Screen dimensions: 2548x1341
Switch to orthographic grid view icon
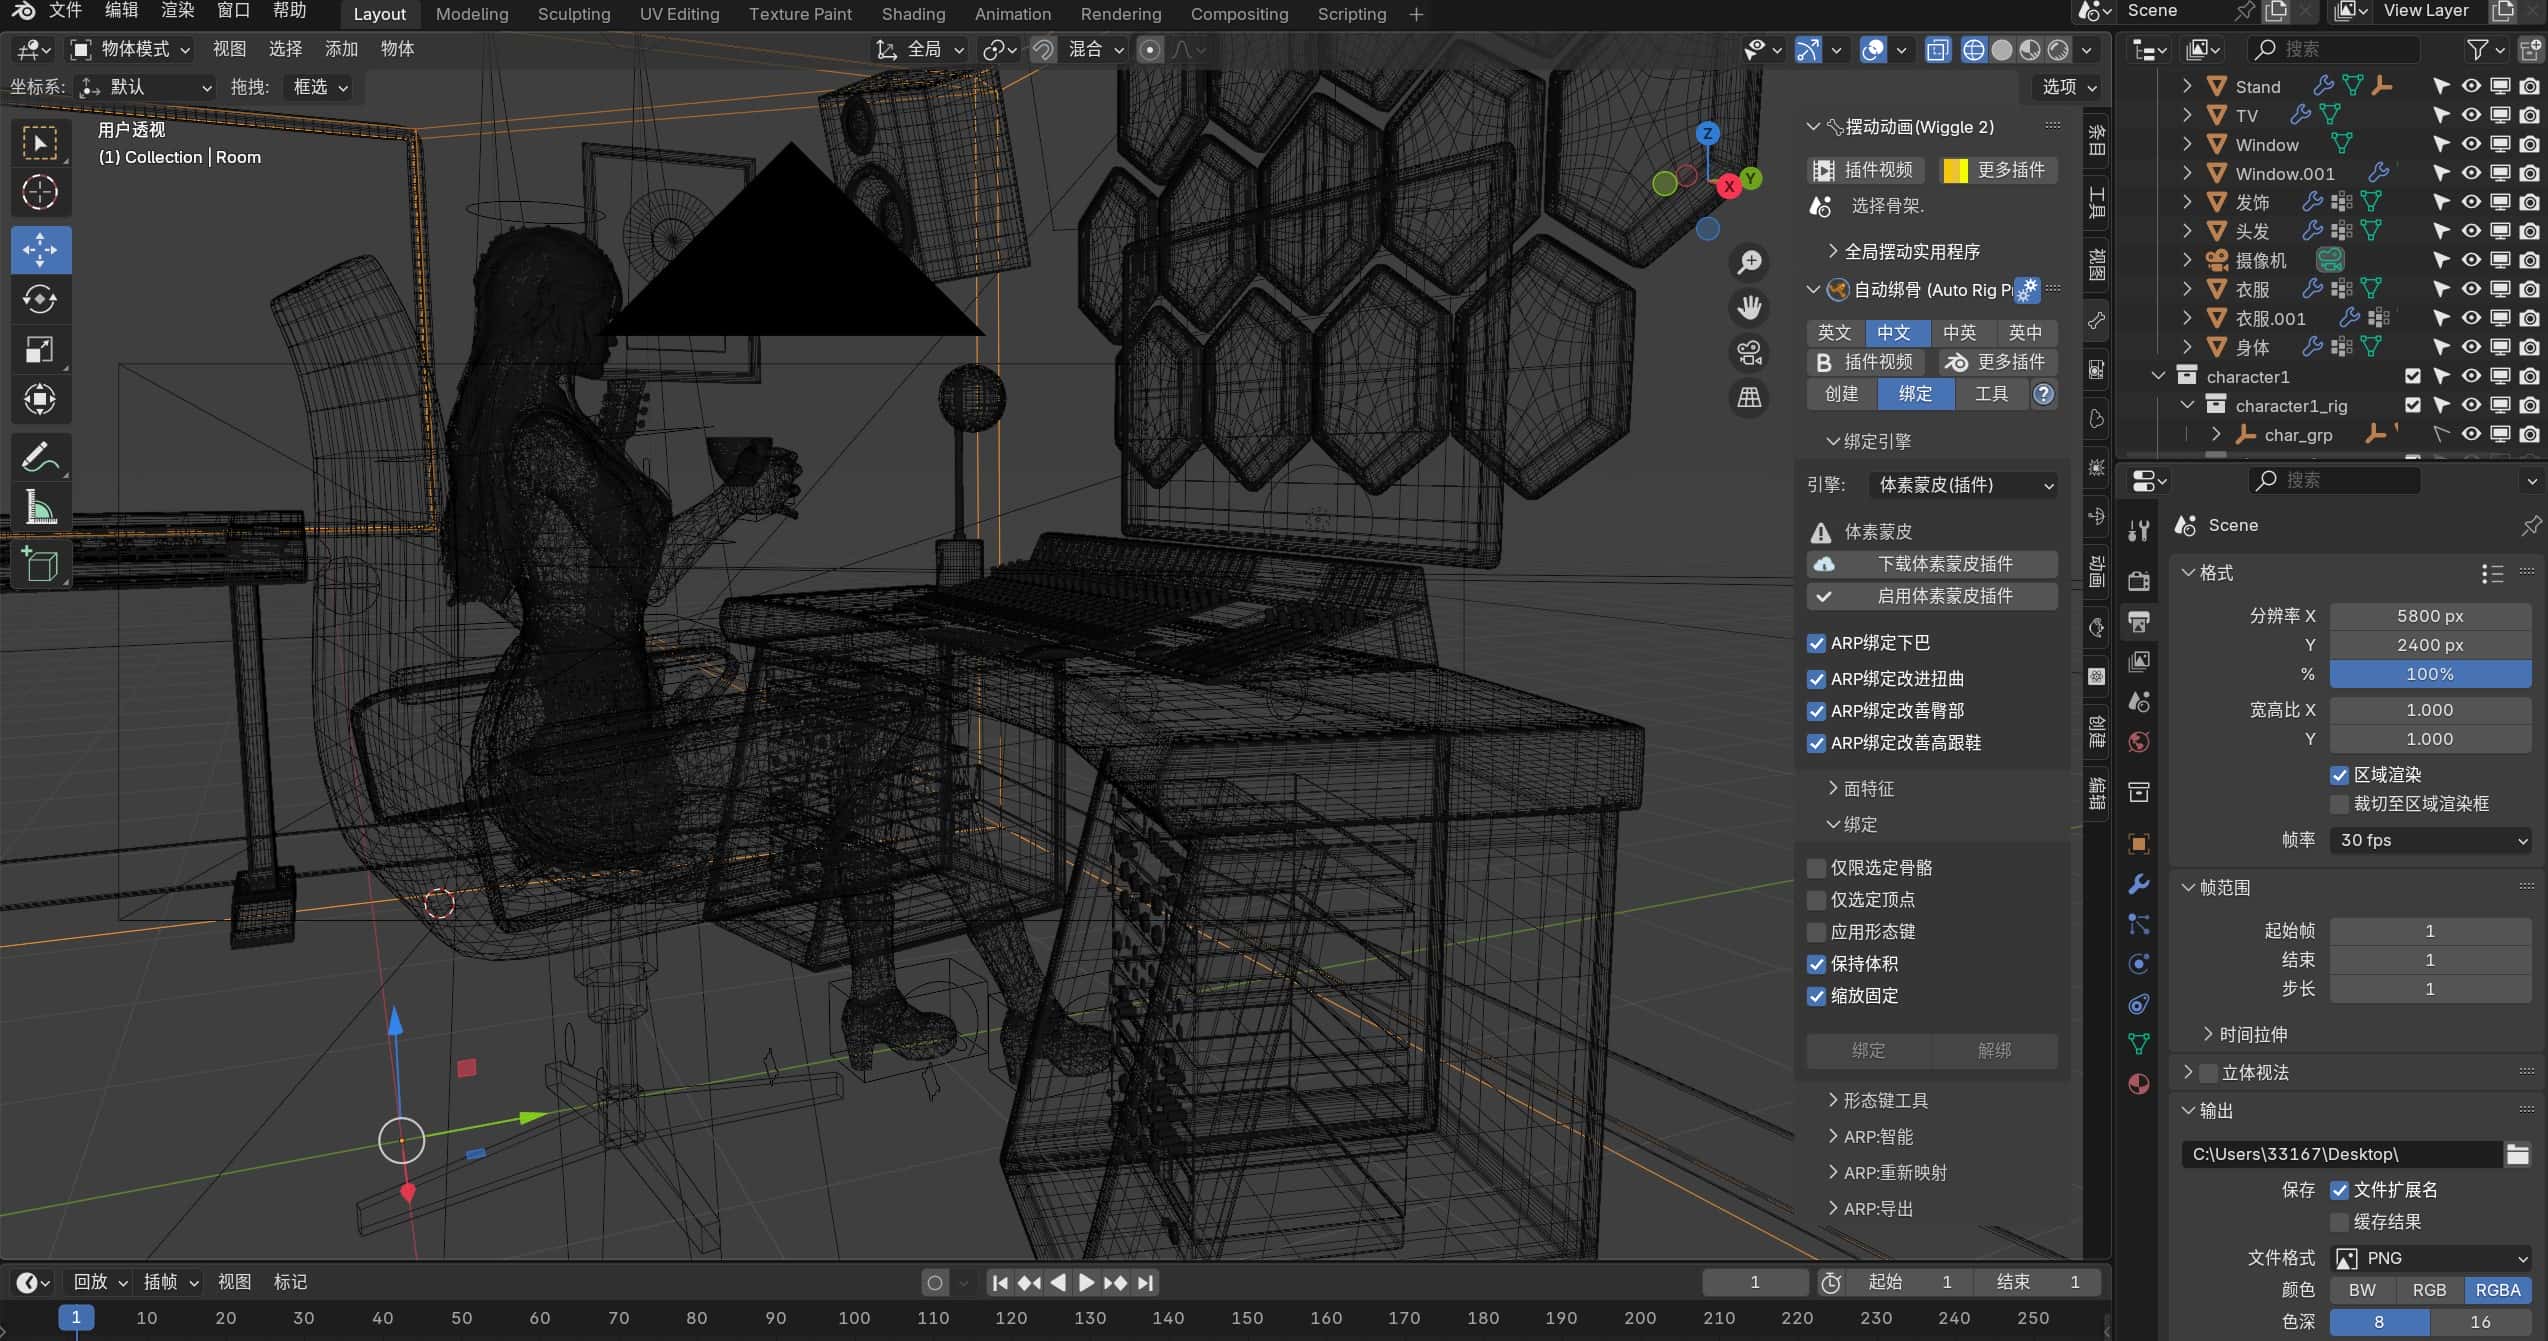(1749, 398)
